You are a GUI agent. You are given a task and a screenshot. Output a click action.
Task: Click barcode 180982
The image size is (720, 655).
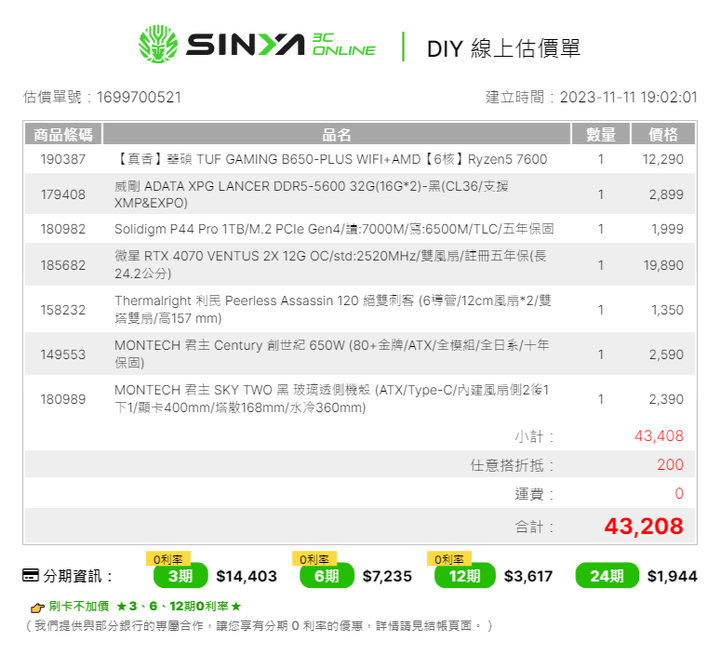pyautogui.click(x=63, y=229)
